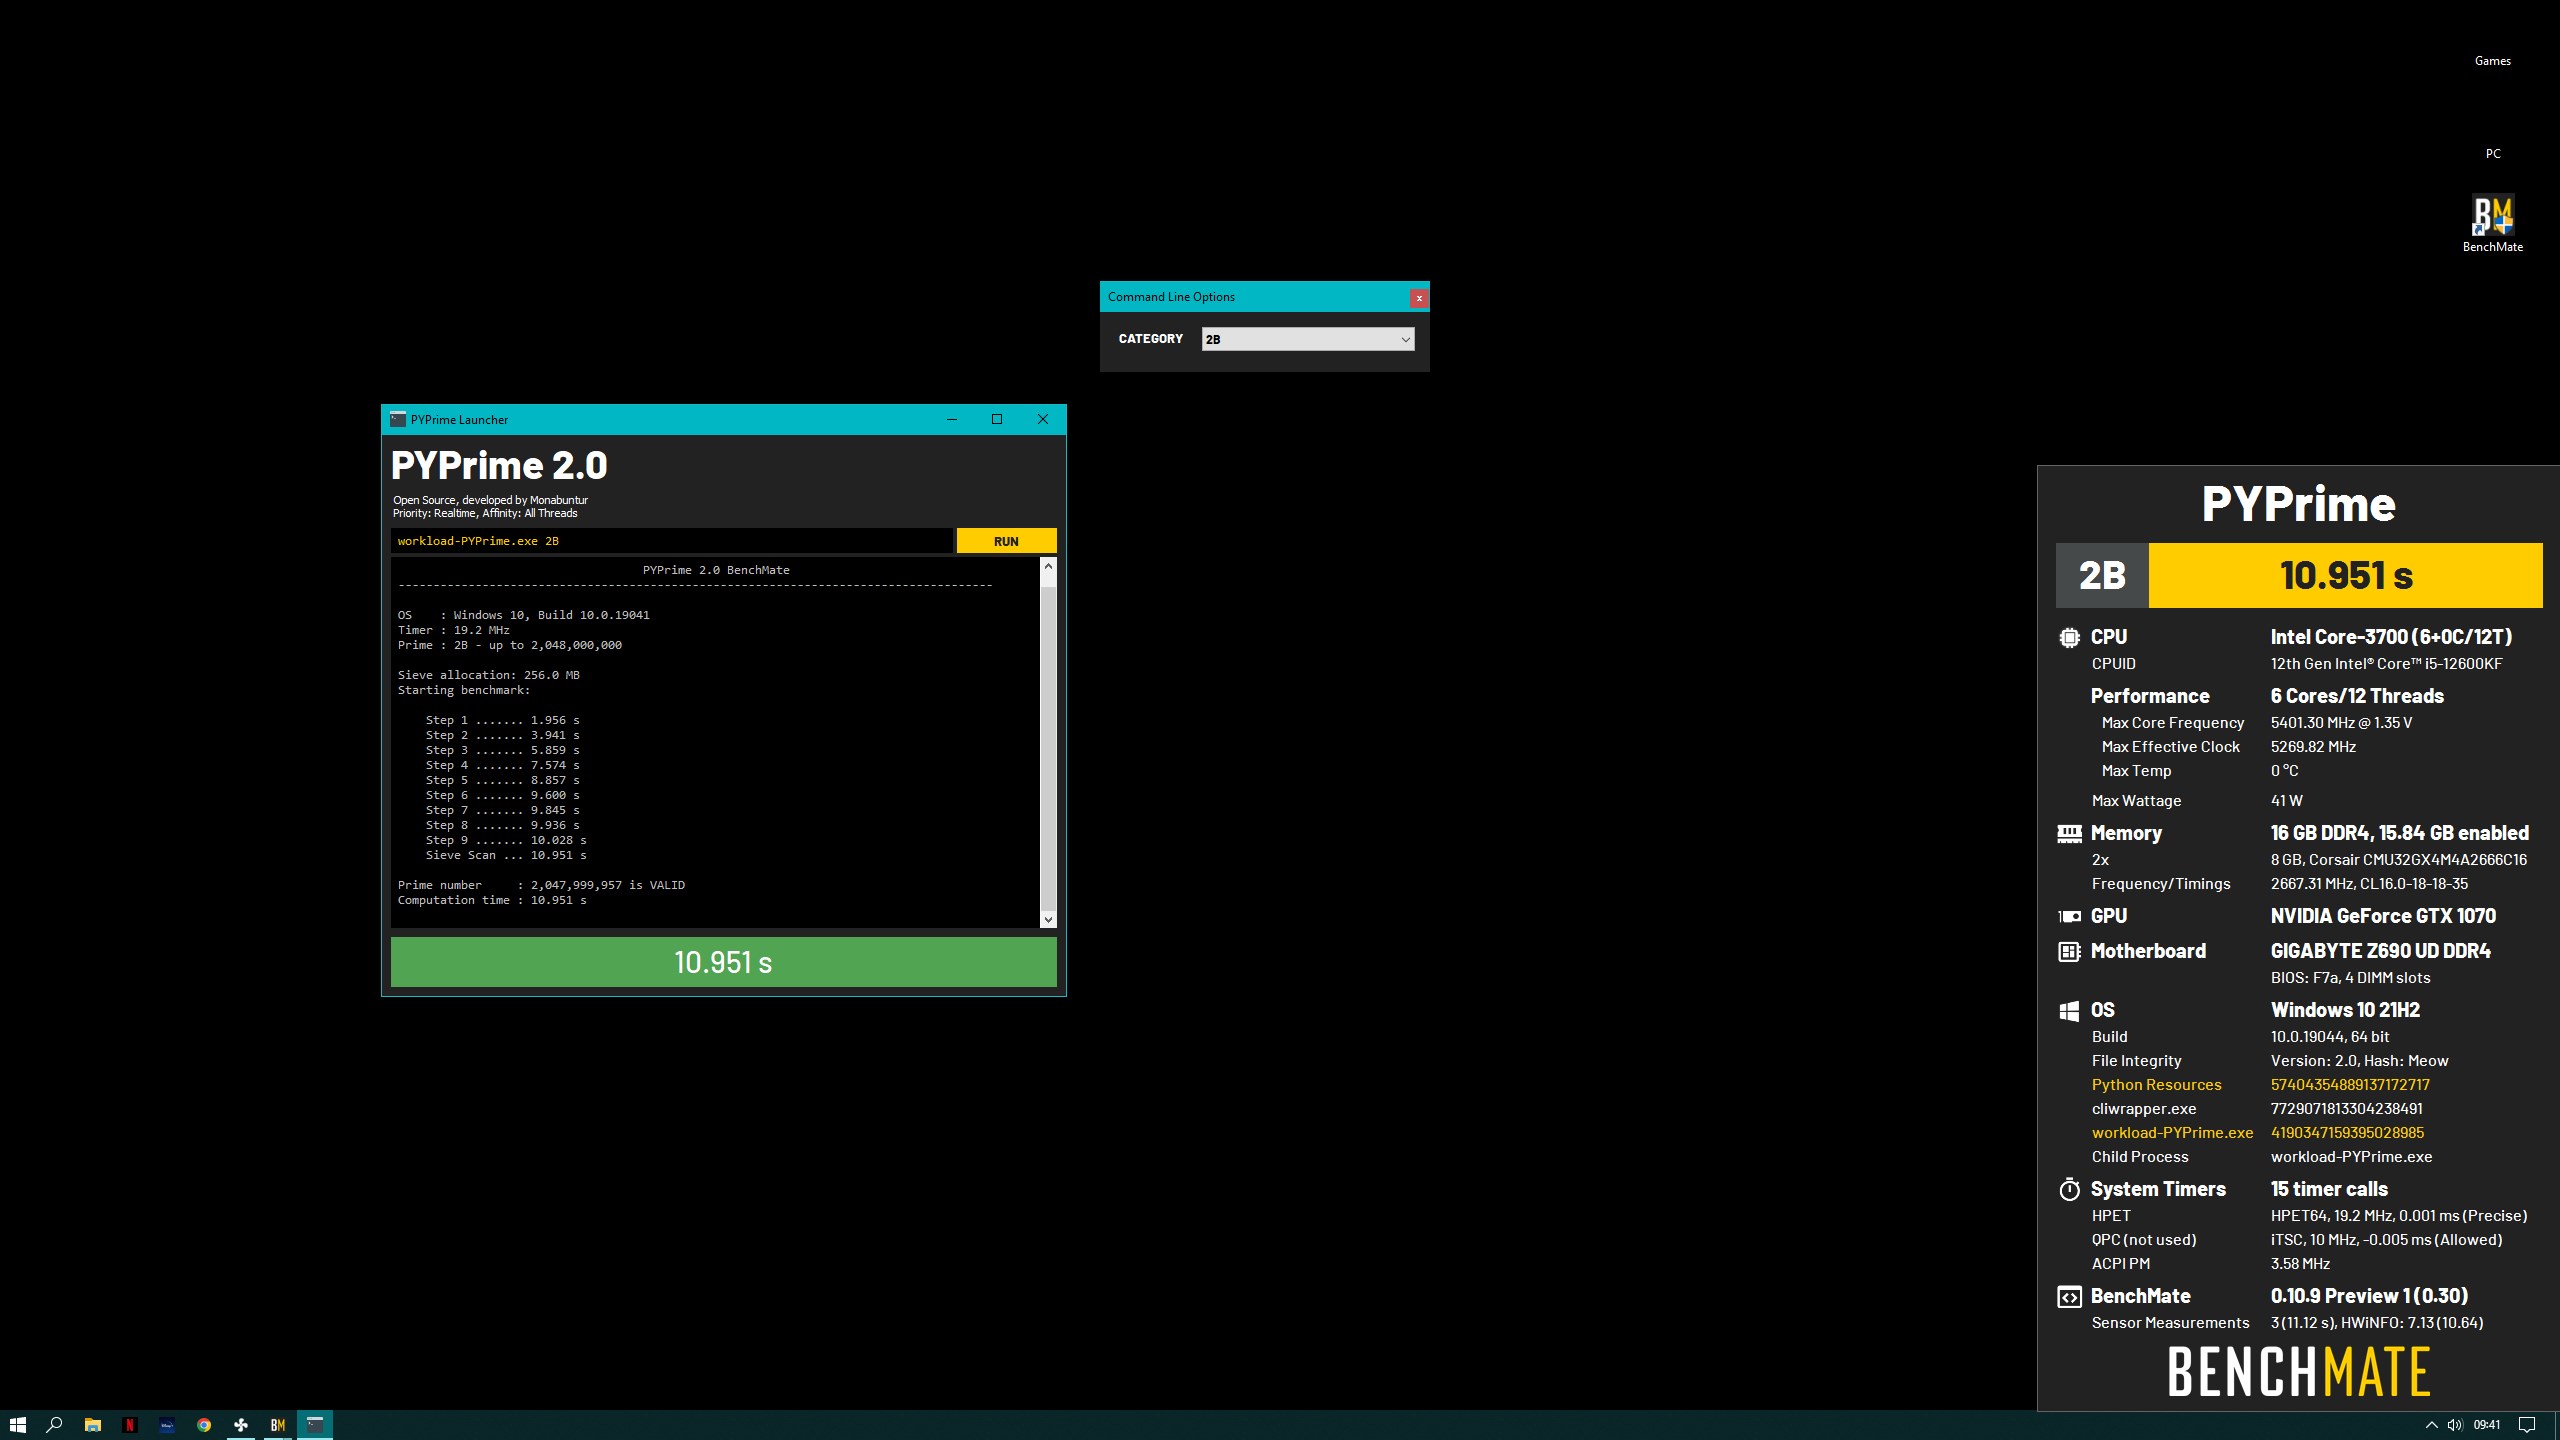Click the Computation time 10.951 s line
This screenshot has height=1440, width=2560.
(x=492, y=900)
